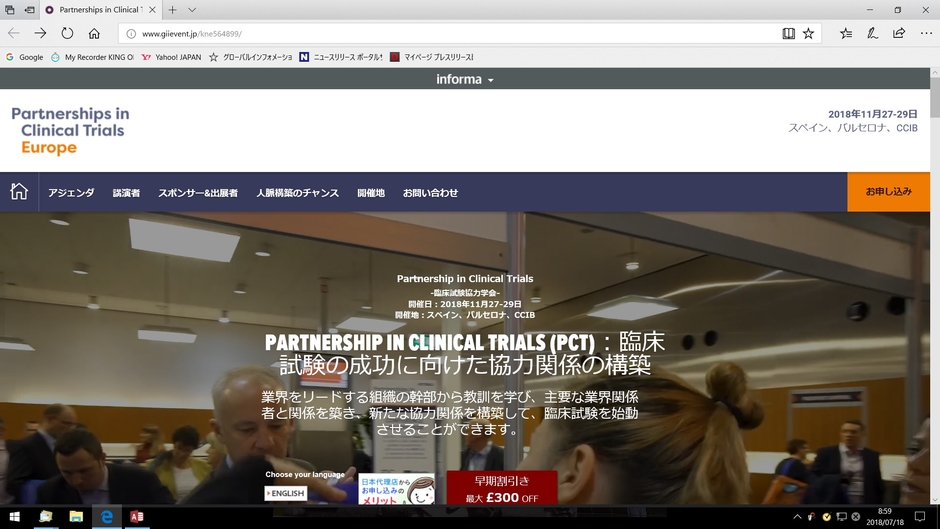This screenshot has width=940, height=529.
Task: Share this page icon
Action: [x=899, y=34]
